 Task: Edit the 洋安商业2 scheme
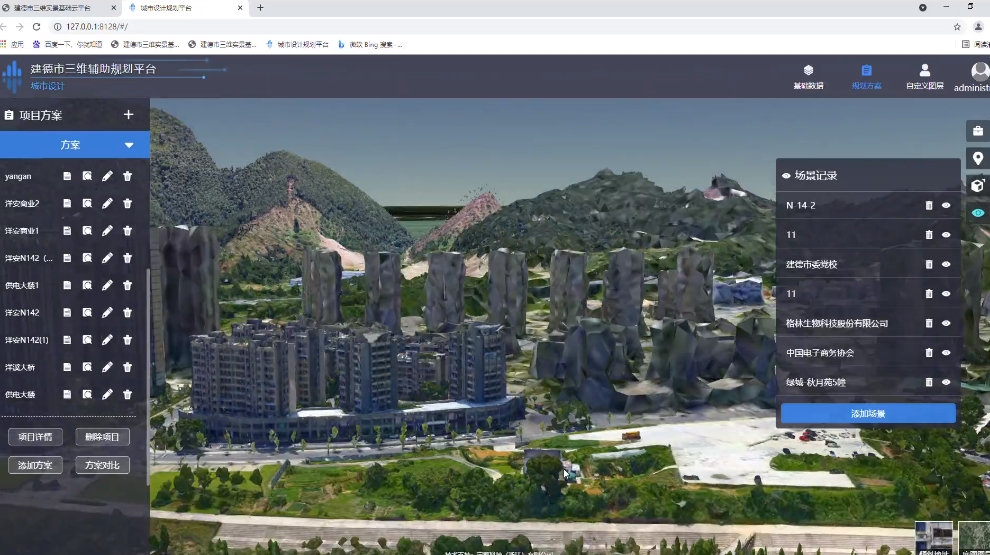pos(107,203)
